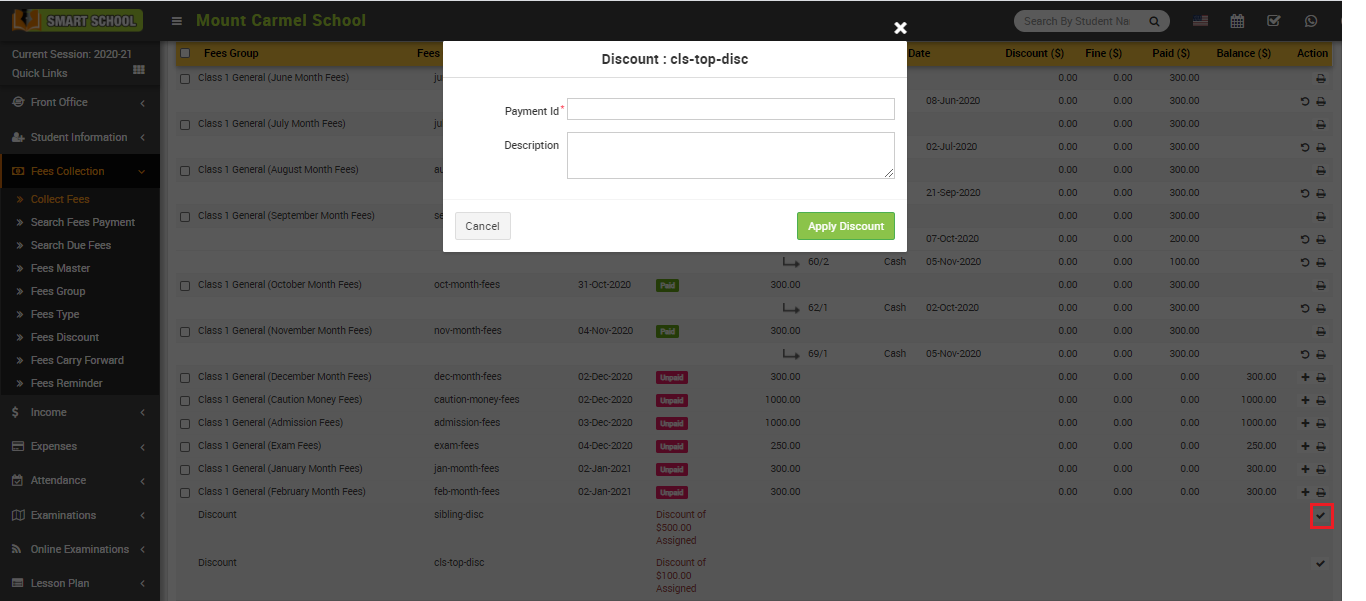Tick the Caution Money Fees row checkbox
The image size is (1366, 601).
(185, 400)
